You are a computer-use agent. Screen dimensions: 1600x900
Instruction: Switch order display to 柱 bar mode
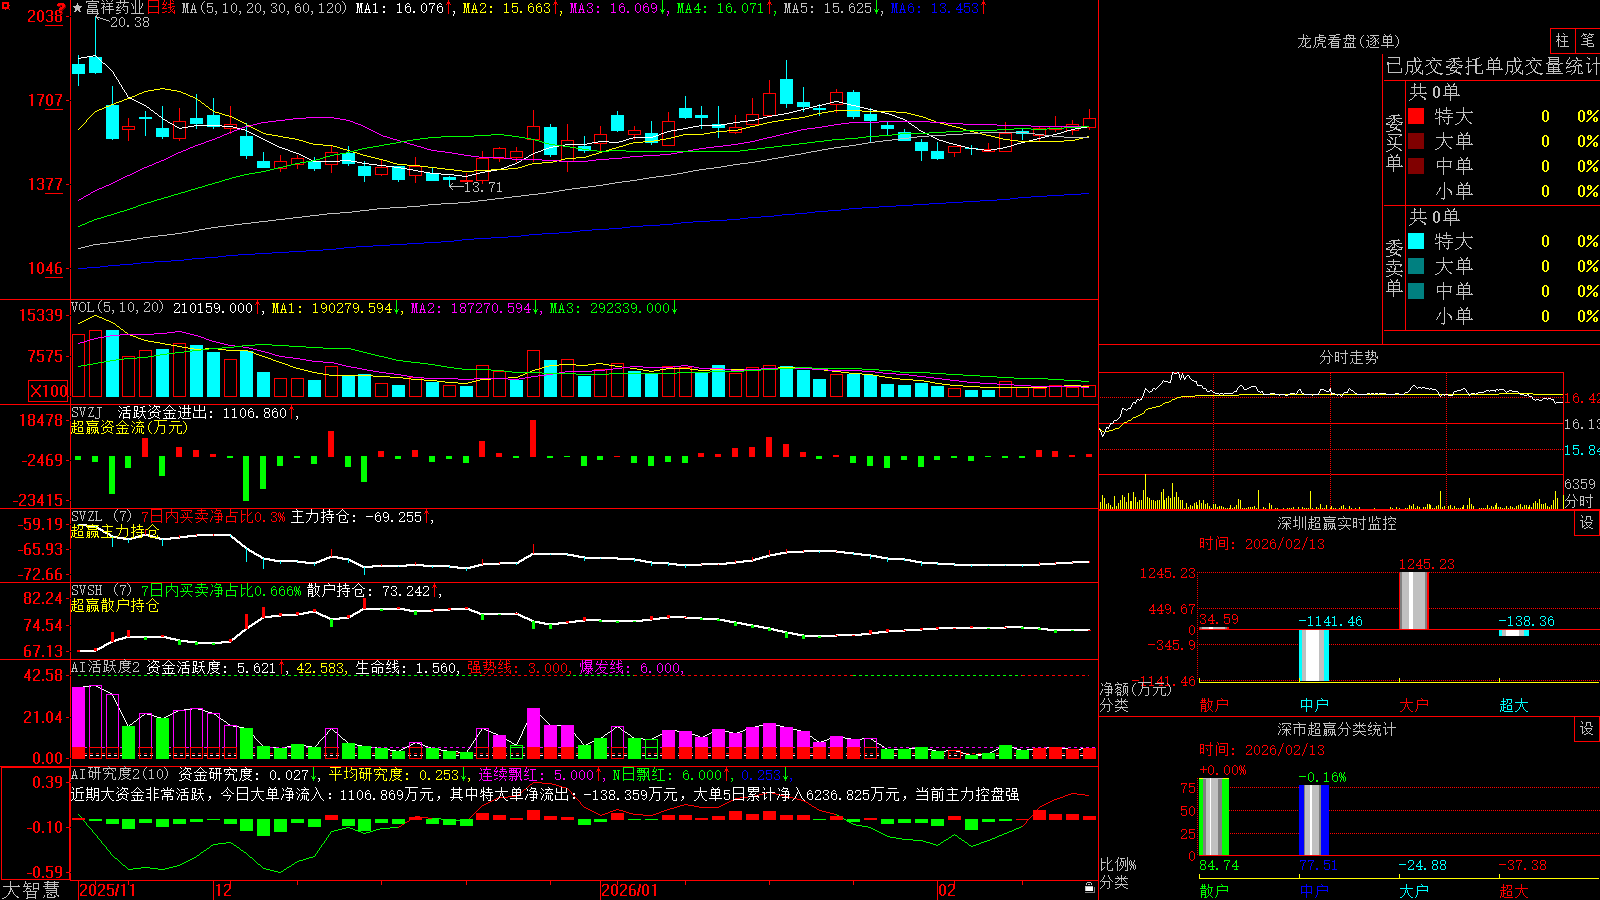point(1562,40)
